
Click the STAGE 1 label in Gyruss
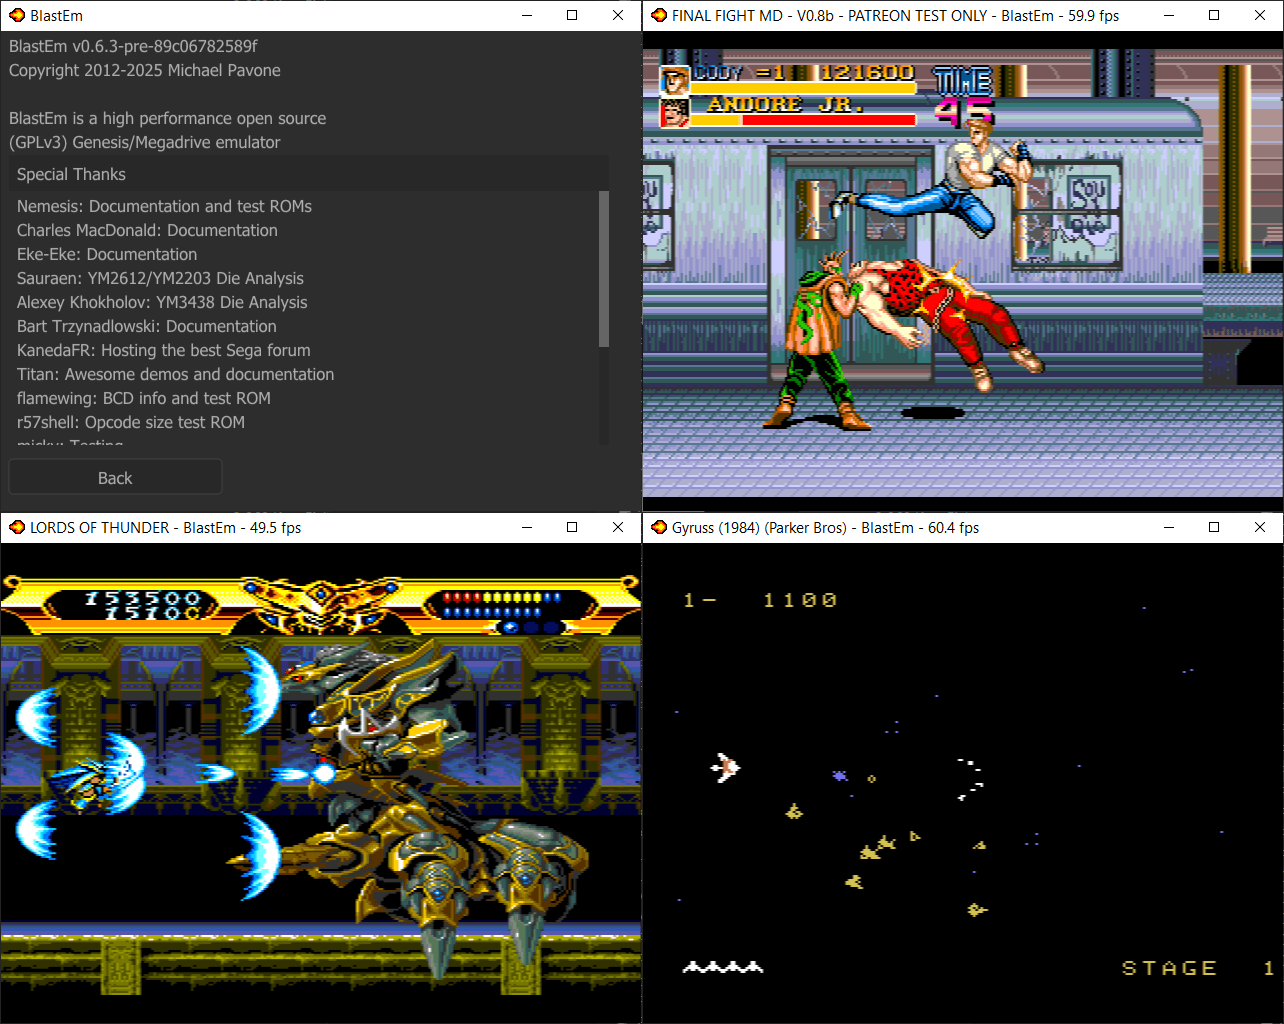click(x=1197, y=968)
